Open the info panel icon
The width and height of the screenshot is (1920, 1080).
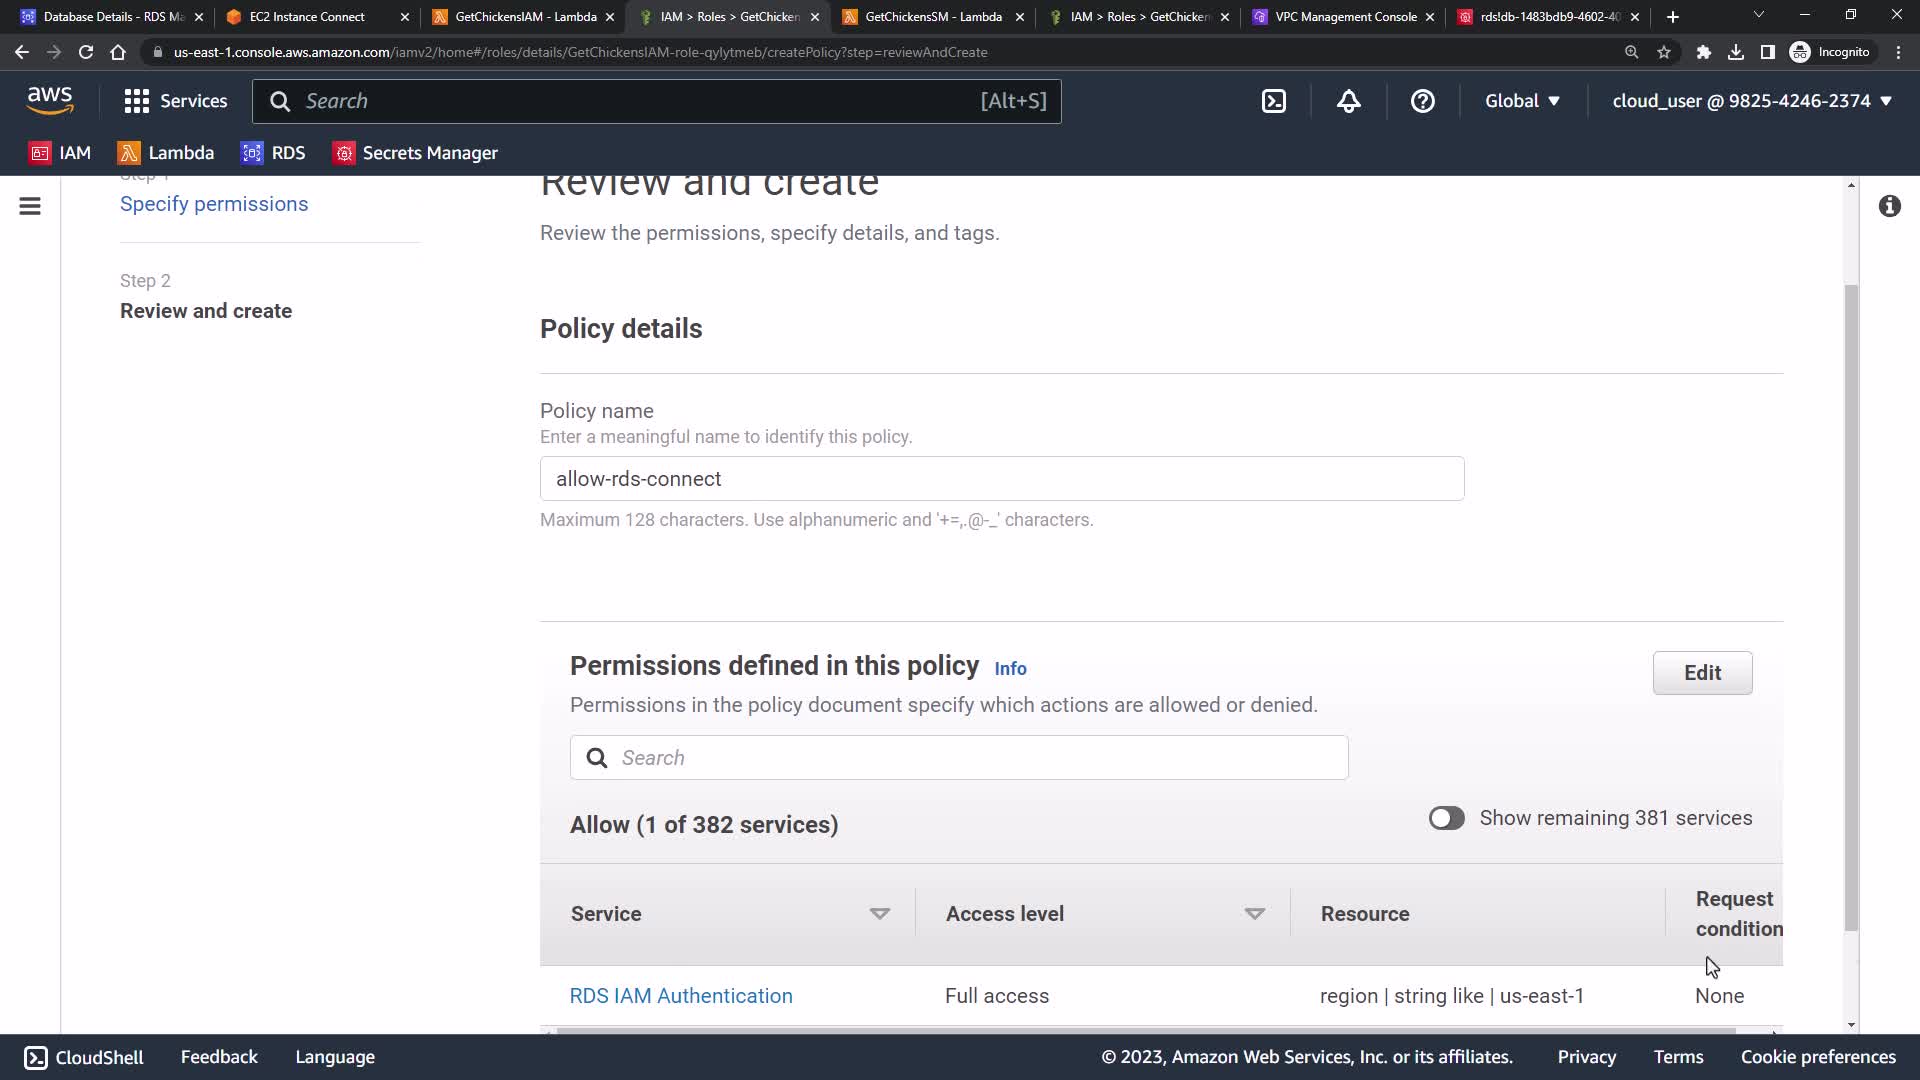click(1889, 206)
